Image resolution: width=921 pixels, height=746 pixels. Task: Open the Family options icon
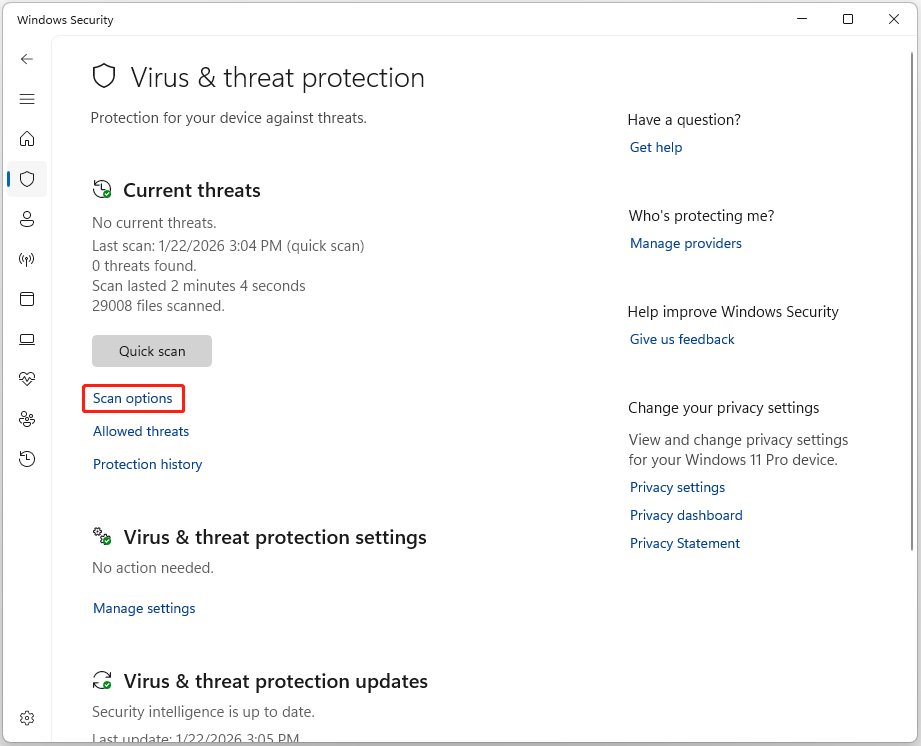click(27, 419)
